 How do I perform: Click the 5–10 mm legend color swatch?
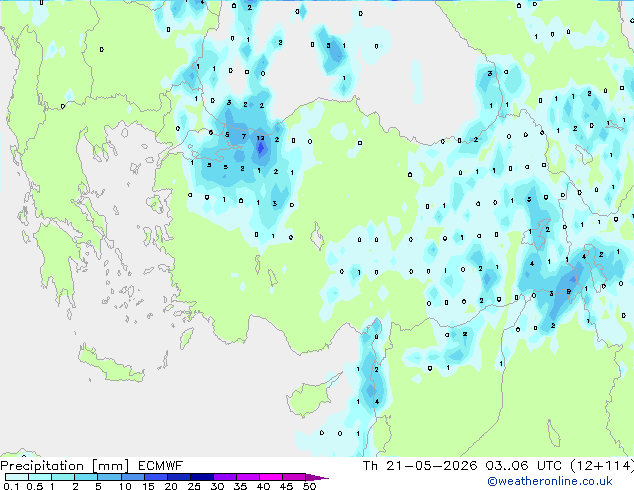[x=109, y=477]
